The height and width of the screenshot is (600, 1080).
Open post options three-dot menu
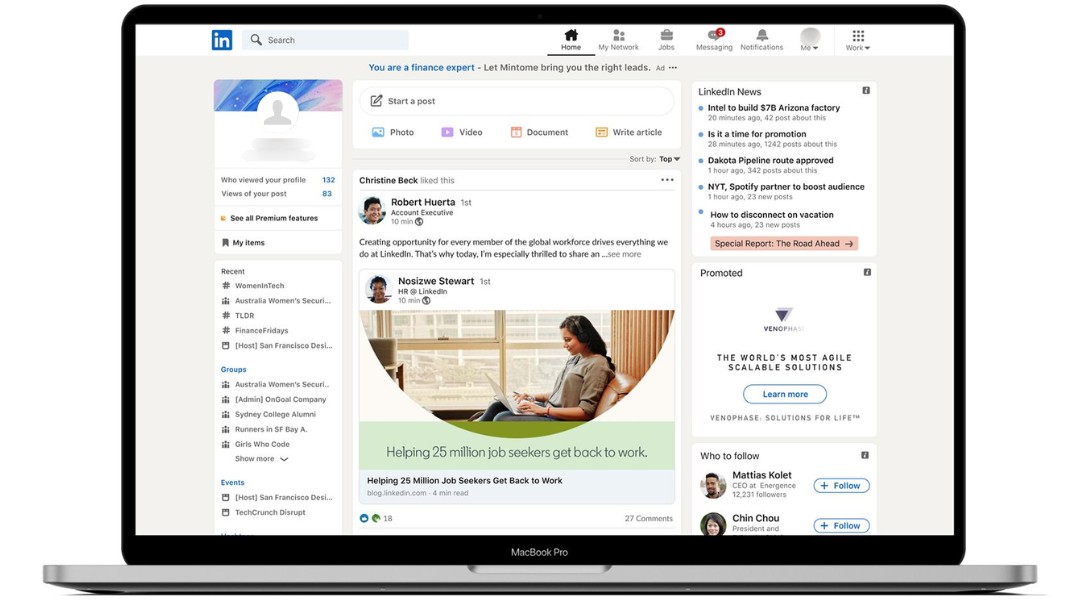[x=667, y=180]
